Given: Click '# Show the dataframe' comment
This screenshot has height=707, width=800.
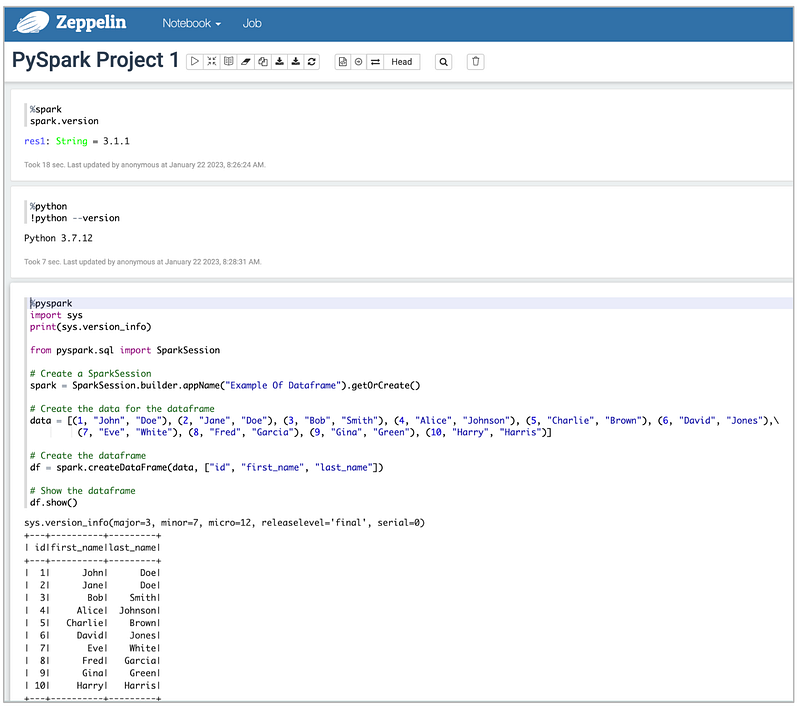Looking at the screenshot, I should pyautogui.click(x=83, y=491).
